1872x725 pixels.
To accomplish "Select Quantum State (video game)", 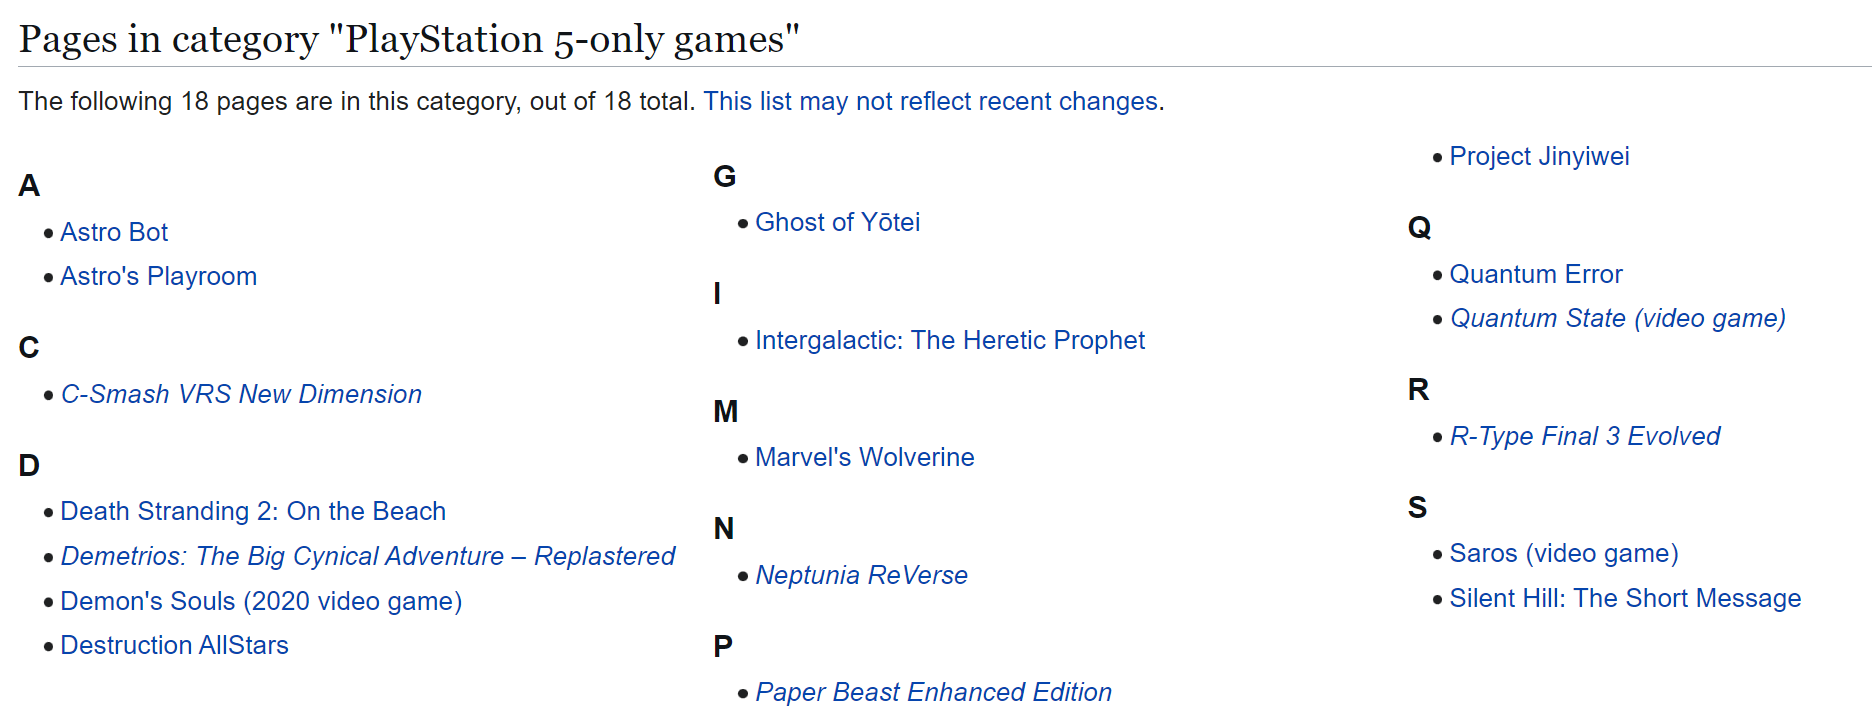I will point(1617,318).
